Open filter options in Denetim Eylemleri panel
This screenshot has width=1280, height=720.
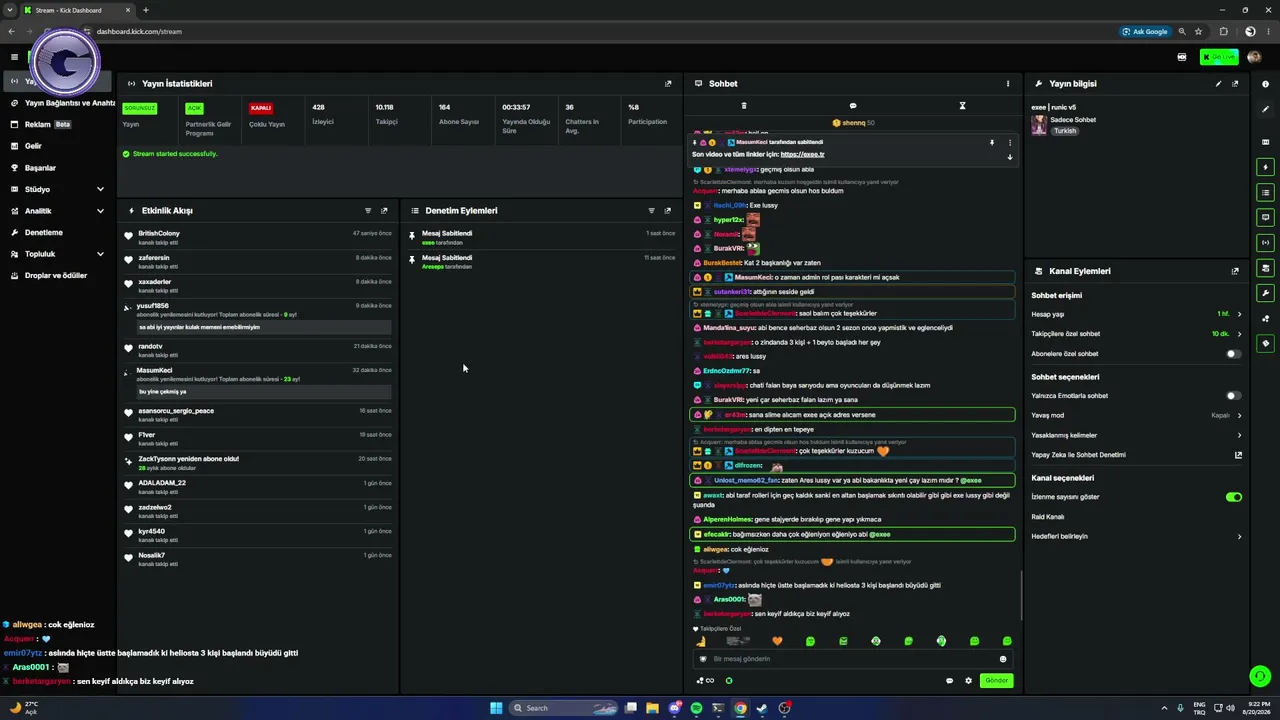click(652, 211)
